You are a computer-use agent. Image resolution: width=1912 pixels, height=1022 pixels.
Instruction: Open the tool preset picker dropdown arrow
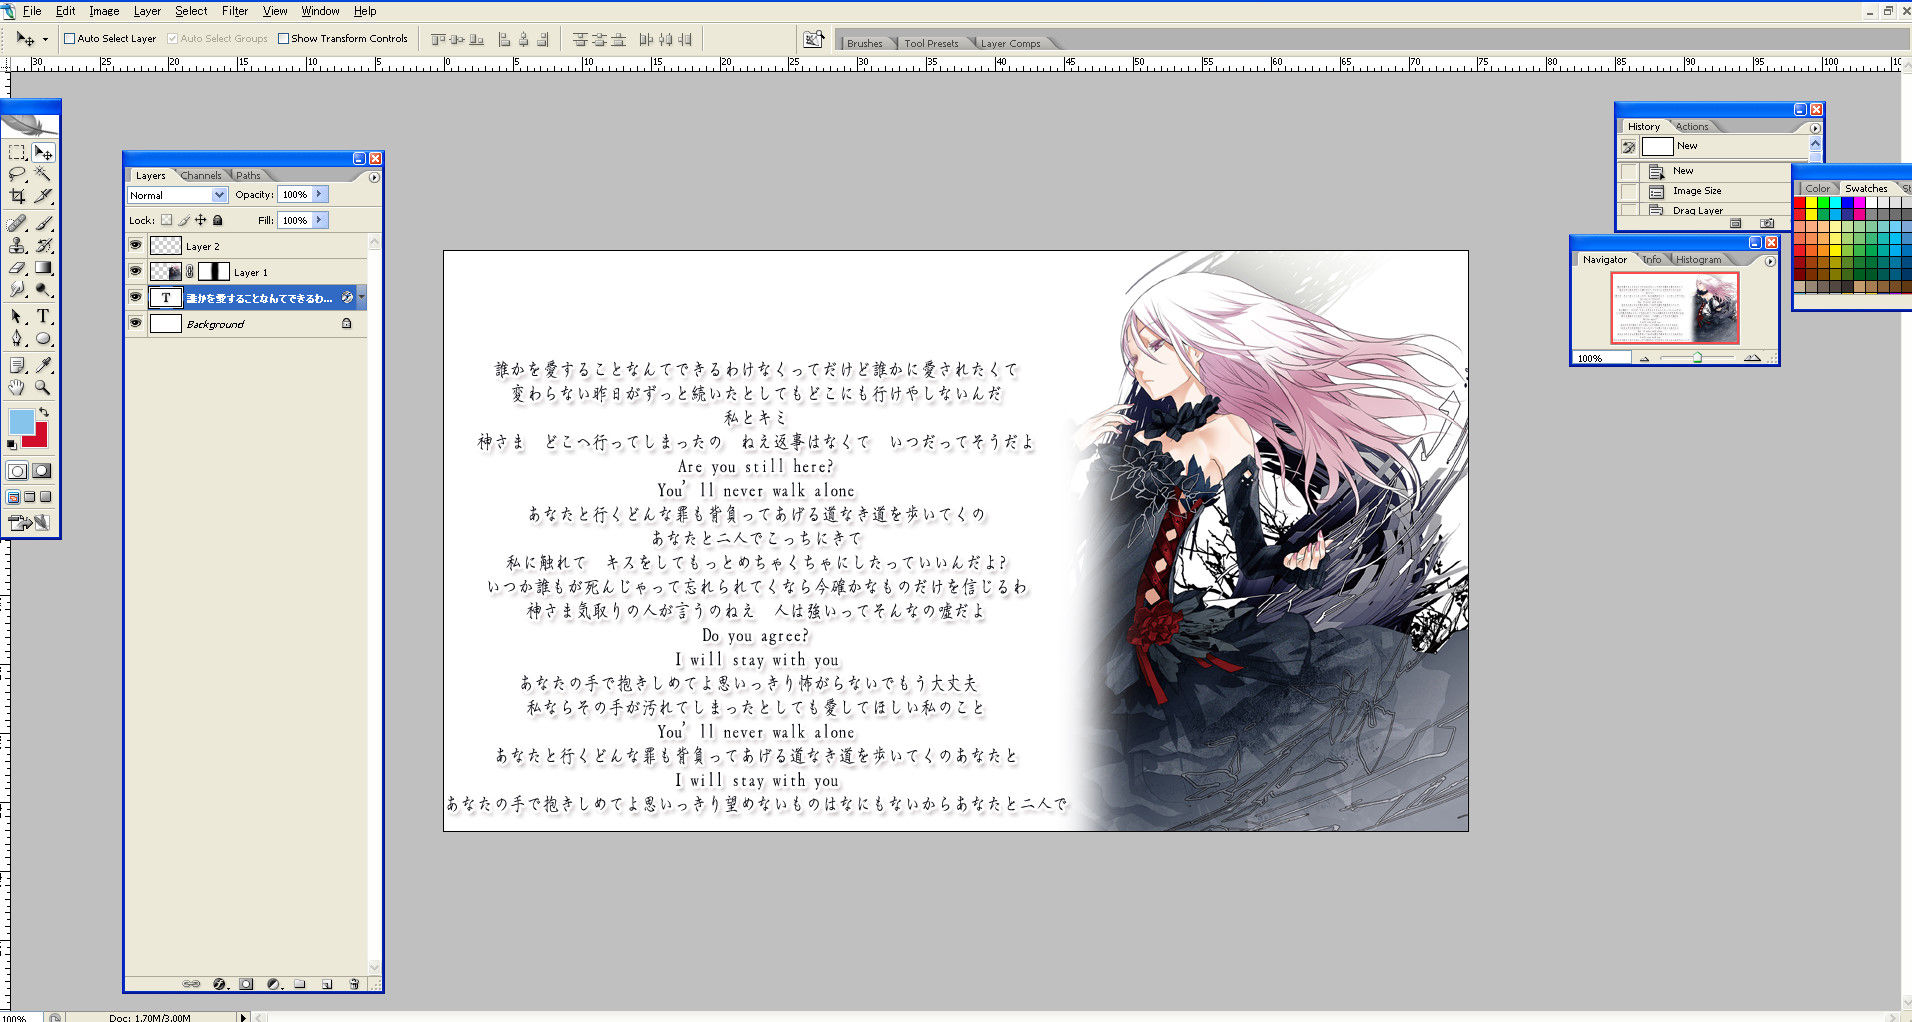(x=45, y=40)
